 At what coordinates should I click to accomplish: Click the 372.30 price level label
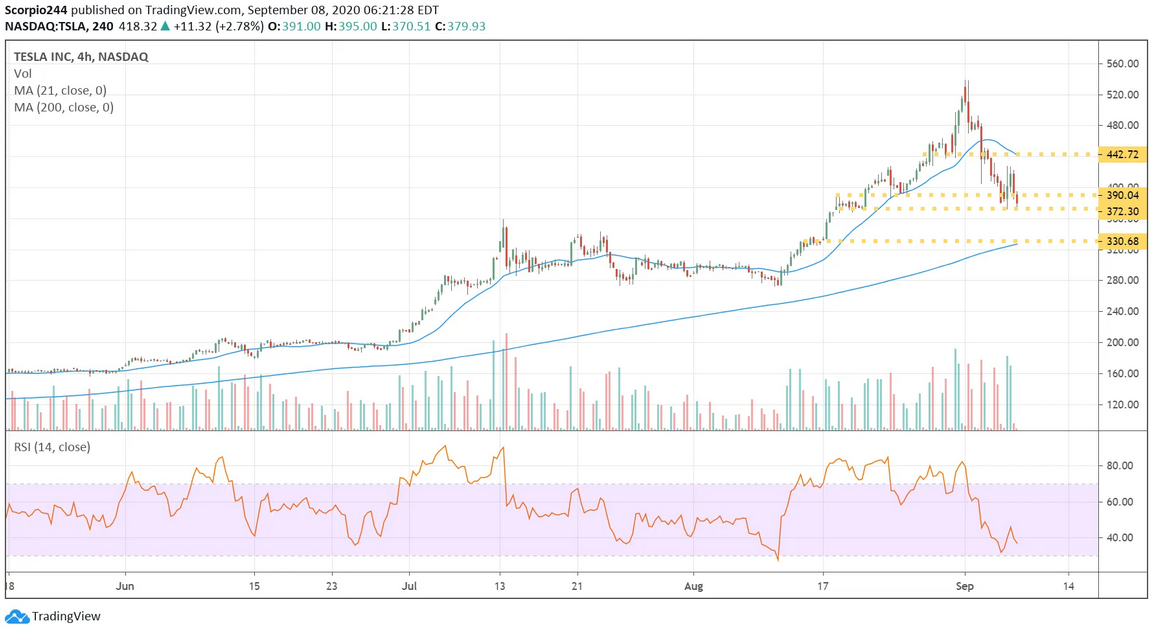(x=1122, y=211)
